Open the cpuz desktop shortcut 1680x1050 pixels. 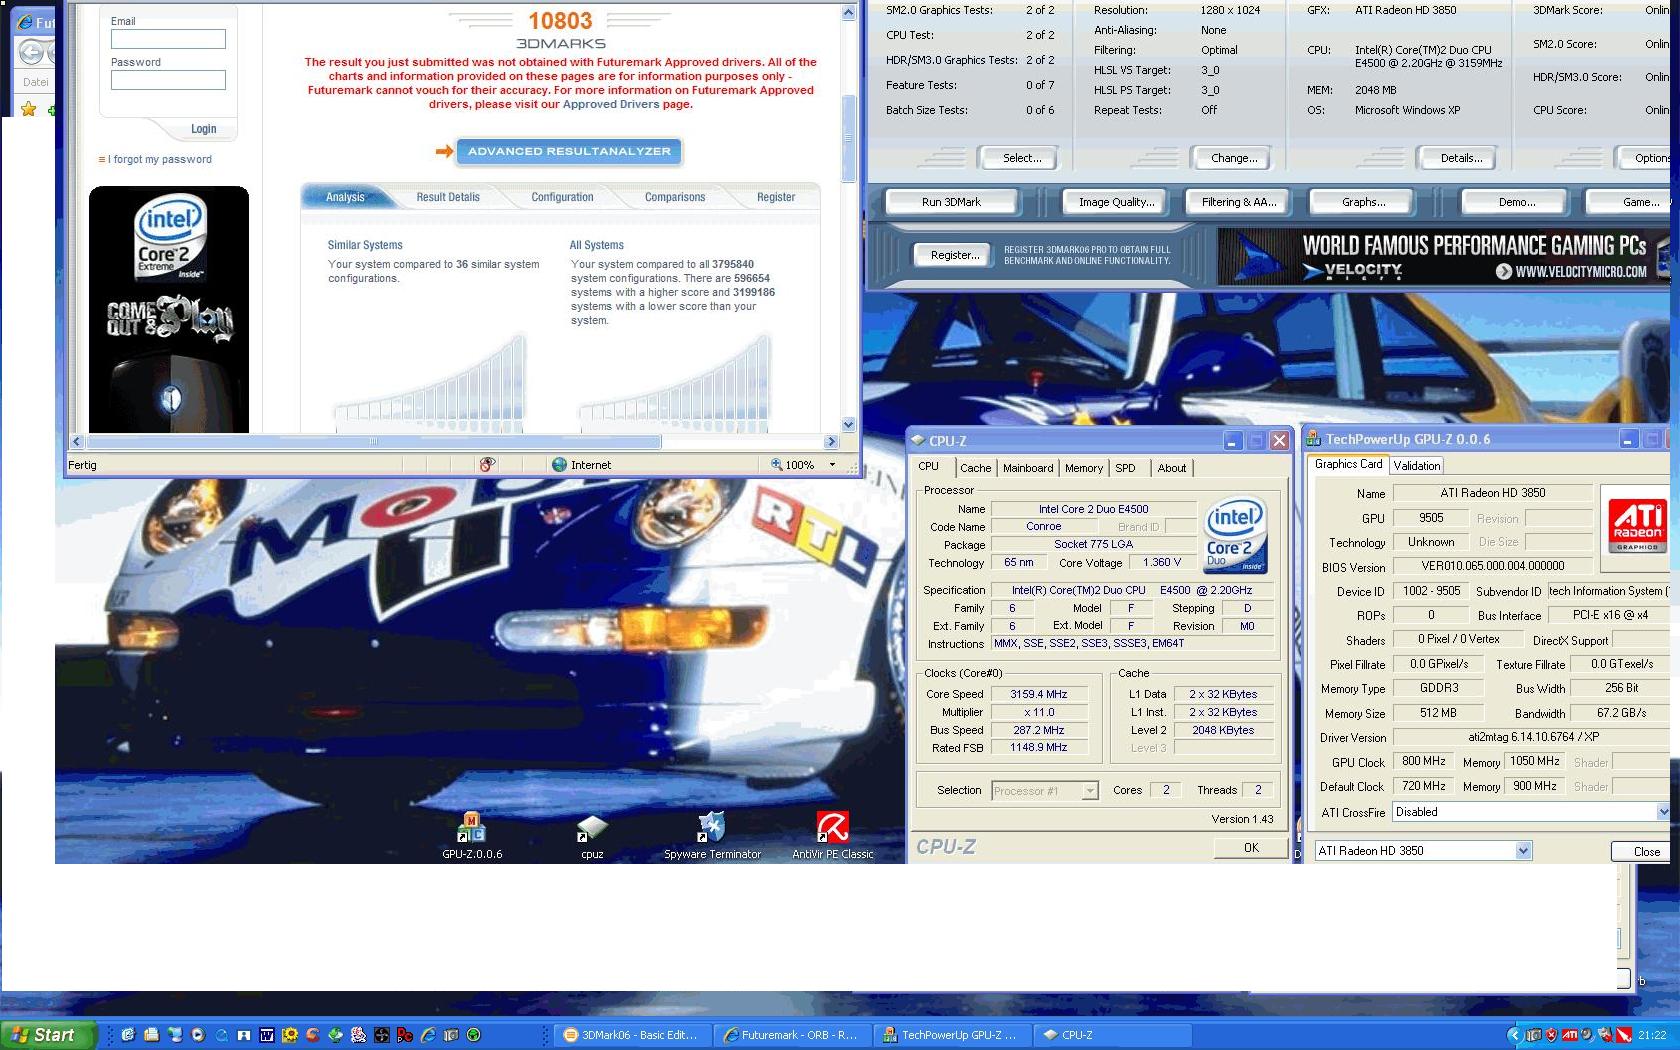[x=592, y=837]
